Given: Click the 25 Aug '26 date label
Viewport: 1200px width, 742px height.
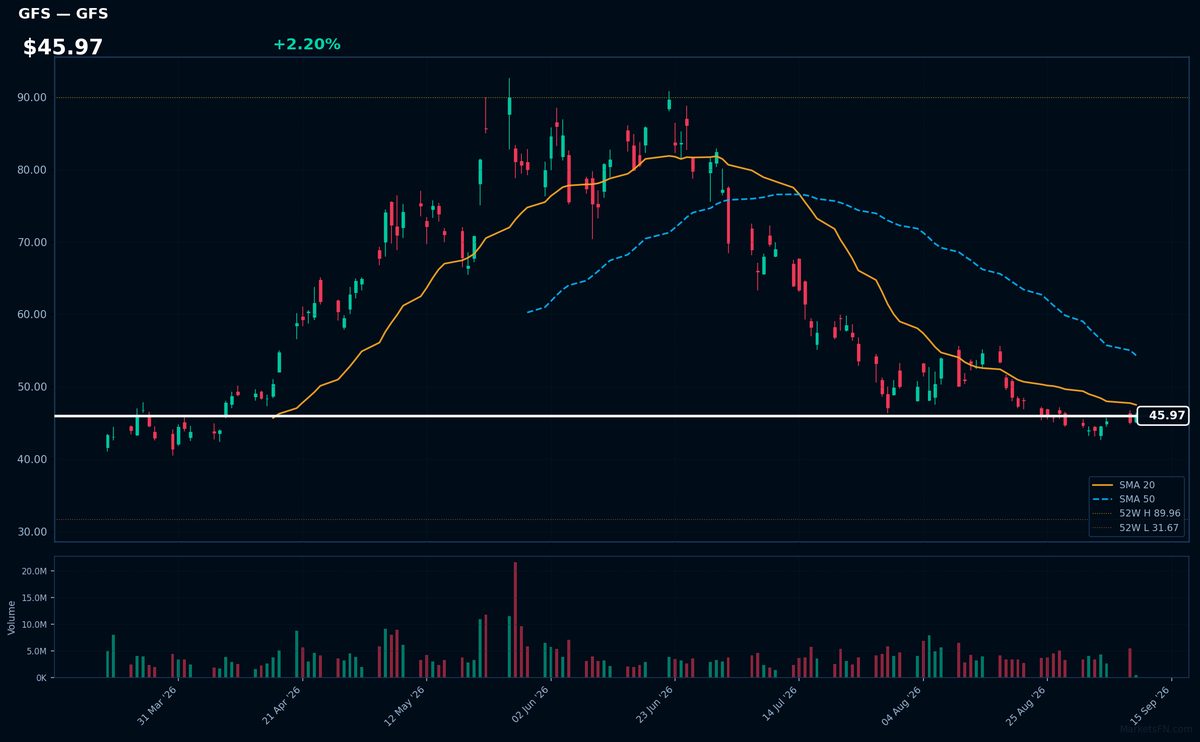Looking at the screenshot, I should (x=1027, y=704).
